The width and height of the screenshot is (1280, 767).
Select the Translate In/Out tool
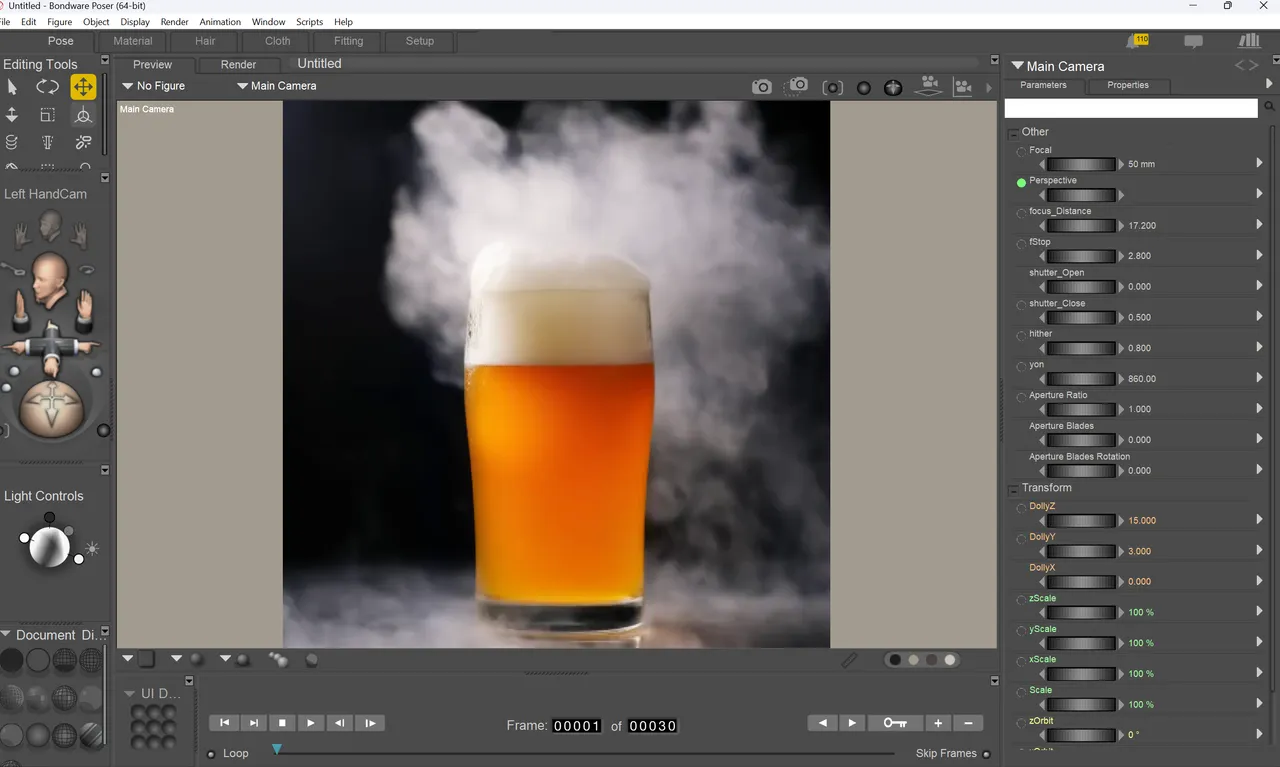12,115
